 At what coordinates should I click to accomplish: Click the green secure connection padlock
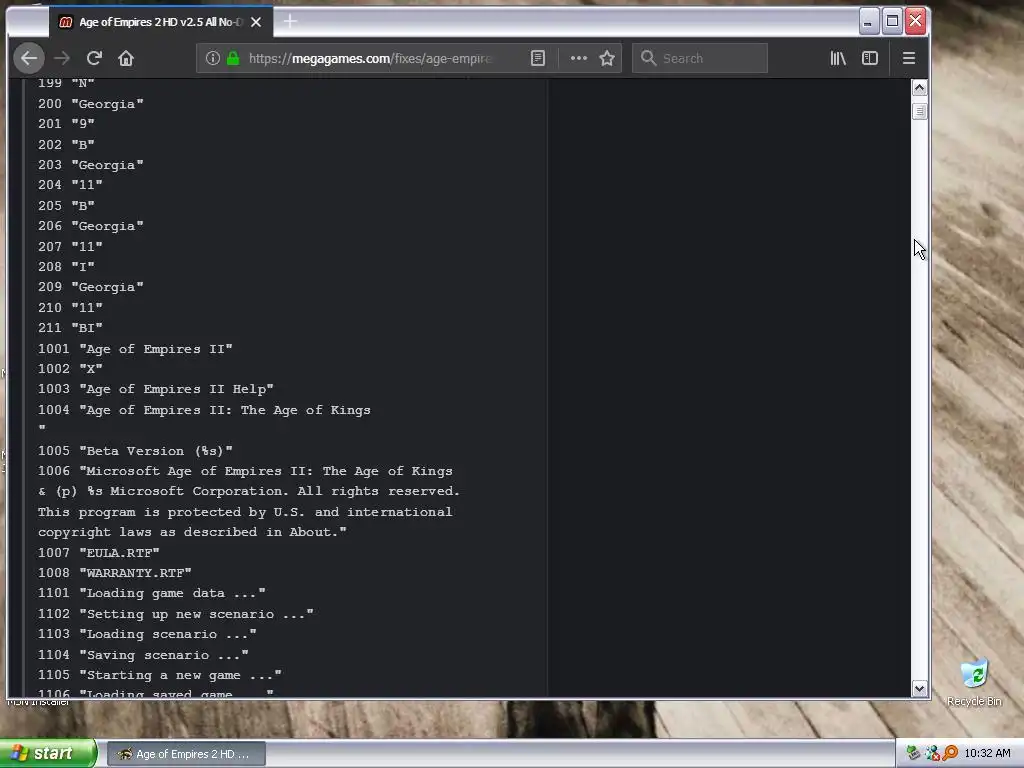[233, 58]
